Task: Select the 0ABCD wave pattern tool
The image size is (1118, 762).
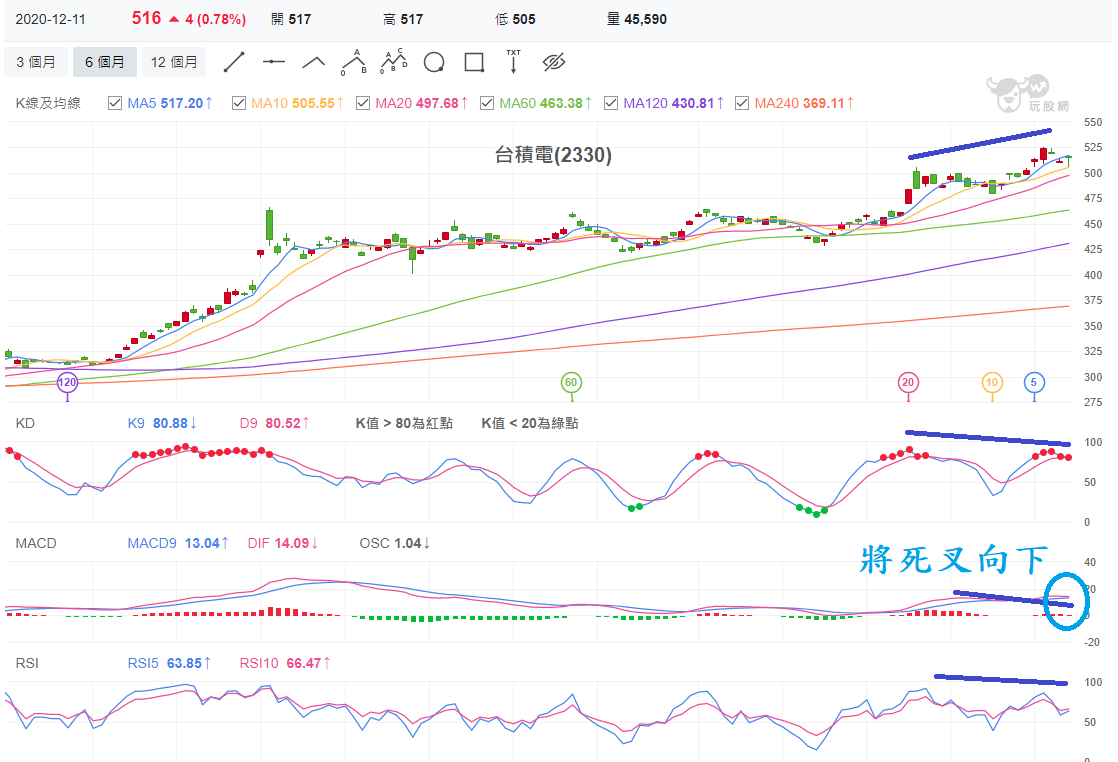Action: click(394, 62)
